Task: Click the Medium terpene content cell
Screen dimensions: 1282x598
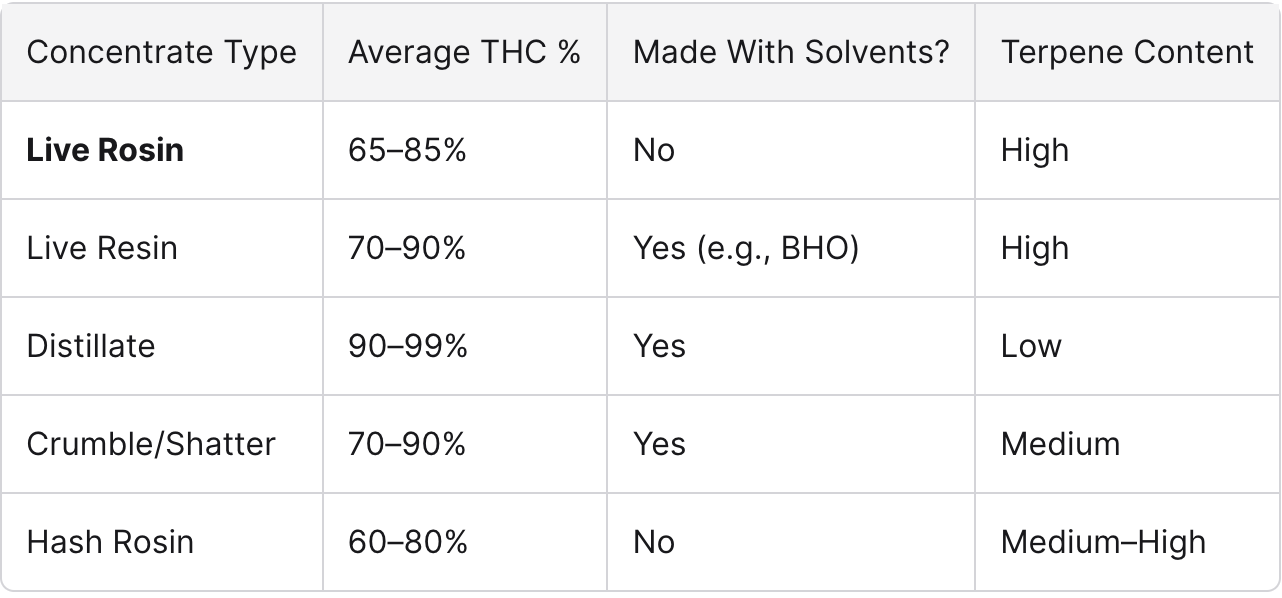Action: pyautogui.click(x=1060, y=444)
